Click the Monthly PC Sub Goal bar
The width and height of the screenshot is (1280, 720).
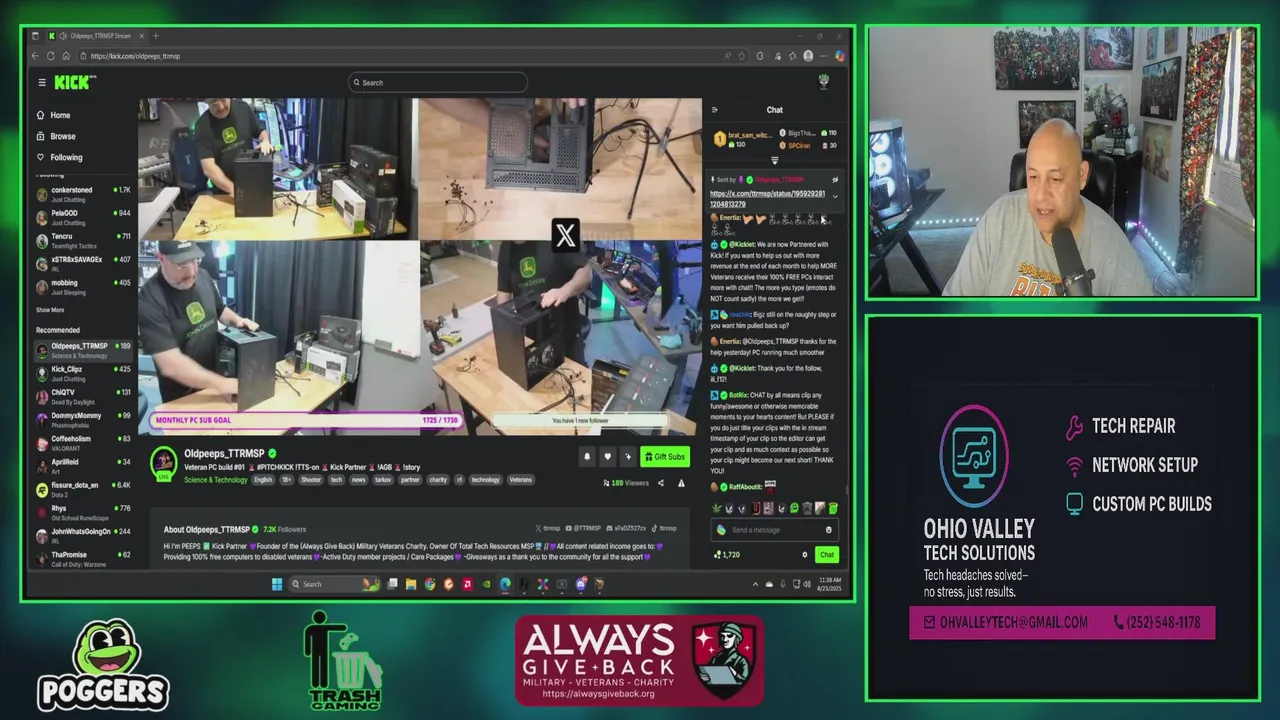click(306, 420)
